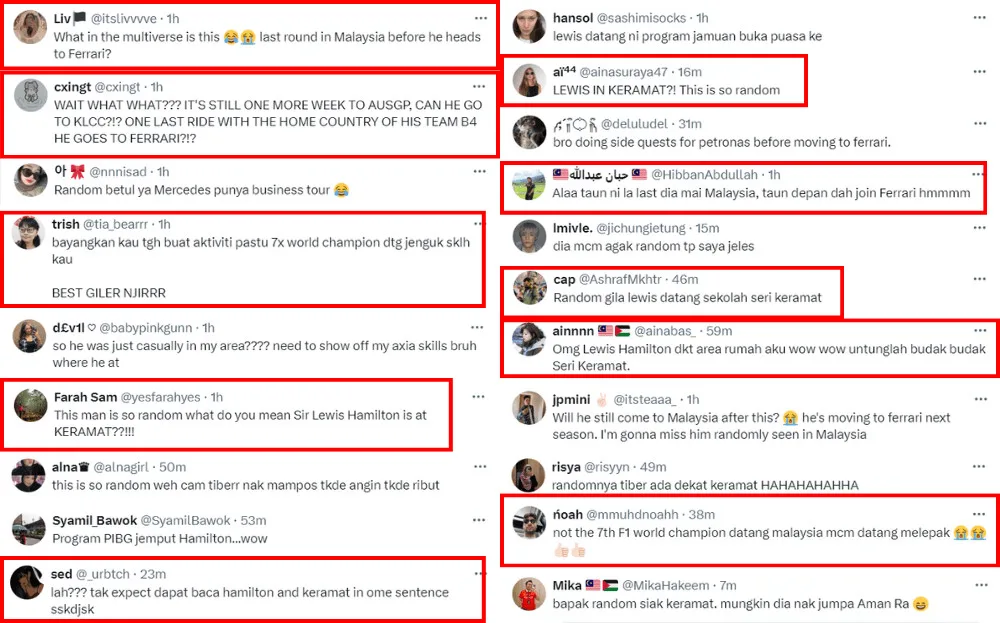Open trish's profile picture
The height and width of the screenshot is (623, 1000).
(26, 233)
